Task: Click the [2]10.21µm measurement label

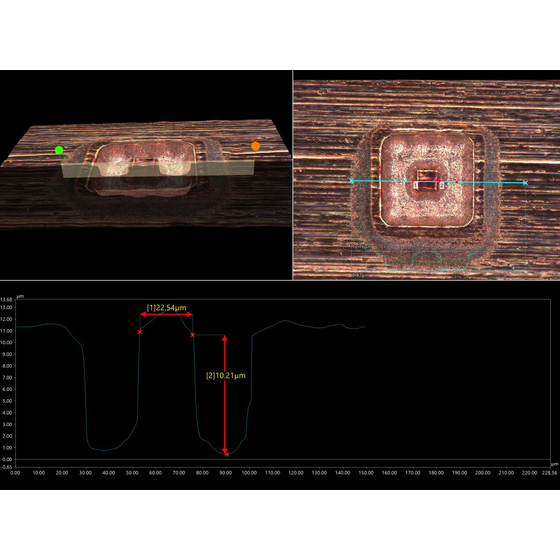Action: 226,376
